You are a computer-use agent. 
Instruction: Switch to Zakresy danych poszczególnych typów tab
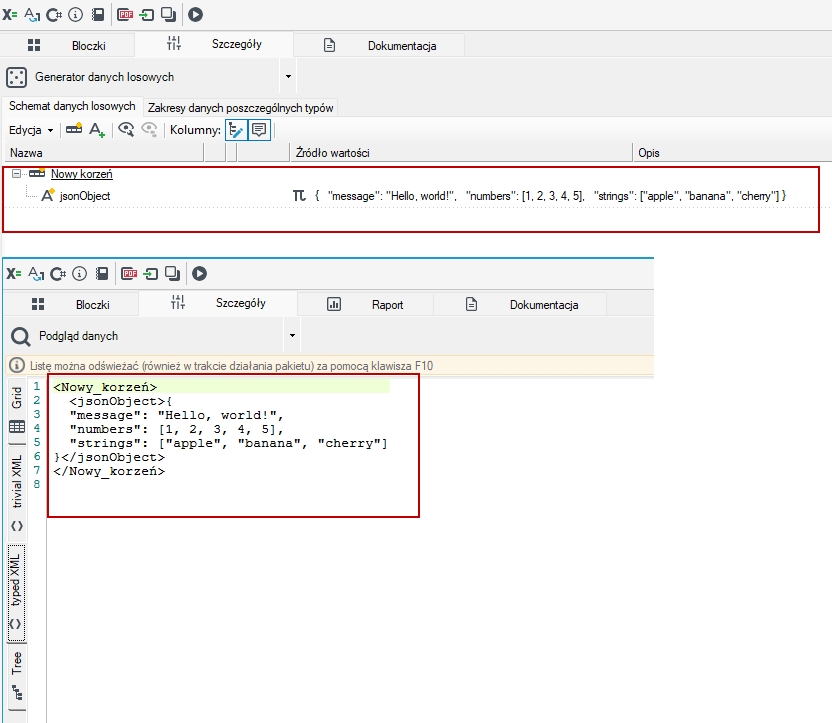pyautogui.click(x=240, y=108)
